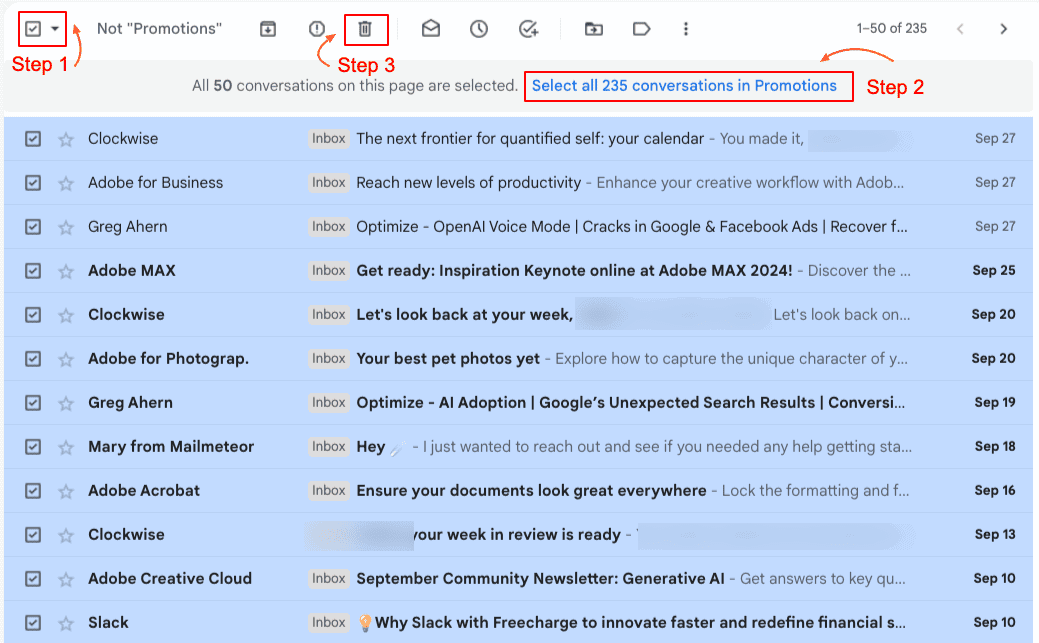
Task: Open 'Get ready: Inspiration Keynote online' email
Action: coord(574,270)
